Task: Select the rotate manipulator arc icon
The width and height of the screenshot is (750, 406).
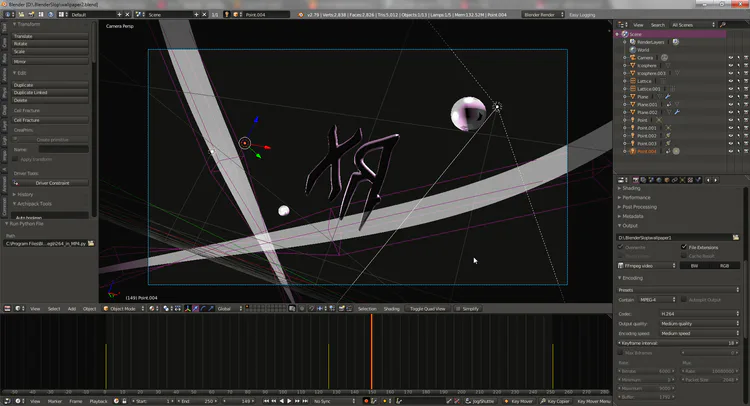Action: (x=203, y=308)
